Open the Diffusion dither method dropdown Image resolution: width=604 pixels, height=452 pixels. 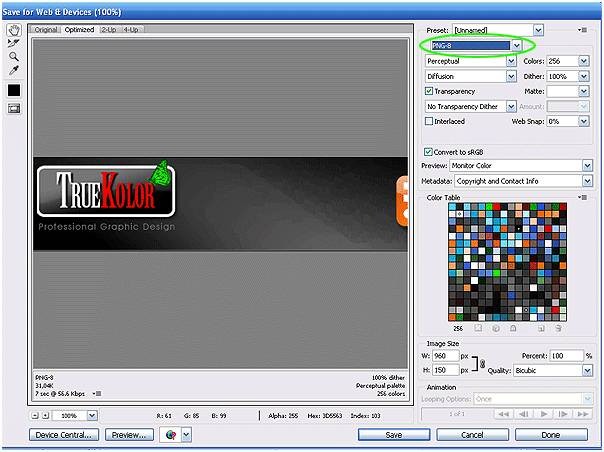click(x=511, y=76)
